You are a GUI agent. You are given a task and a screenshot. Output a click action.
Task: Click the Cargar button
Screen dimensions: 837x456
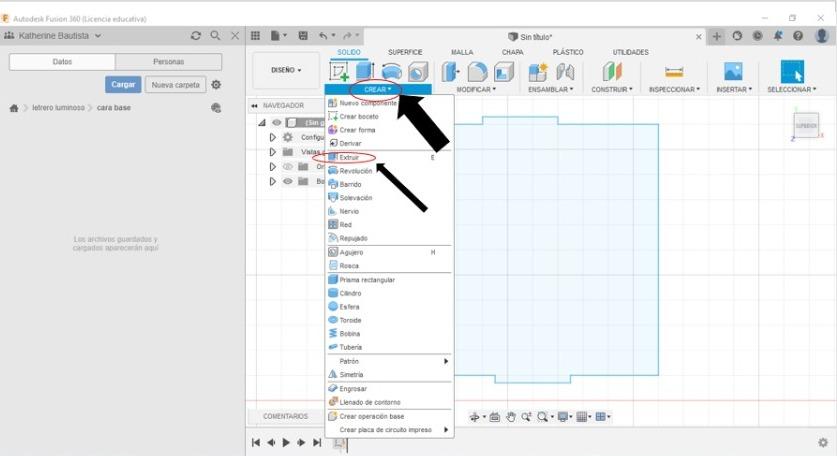[x=123, y=84]
